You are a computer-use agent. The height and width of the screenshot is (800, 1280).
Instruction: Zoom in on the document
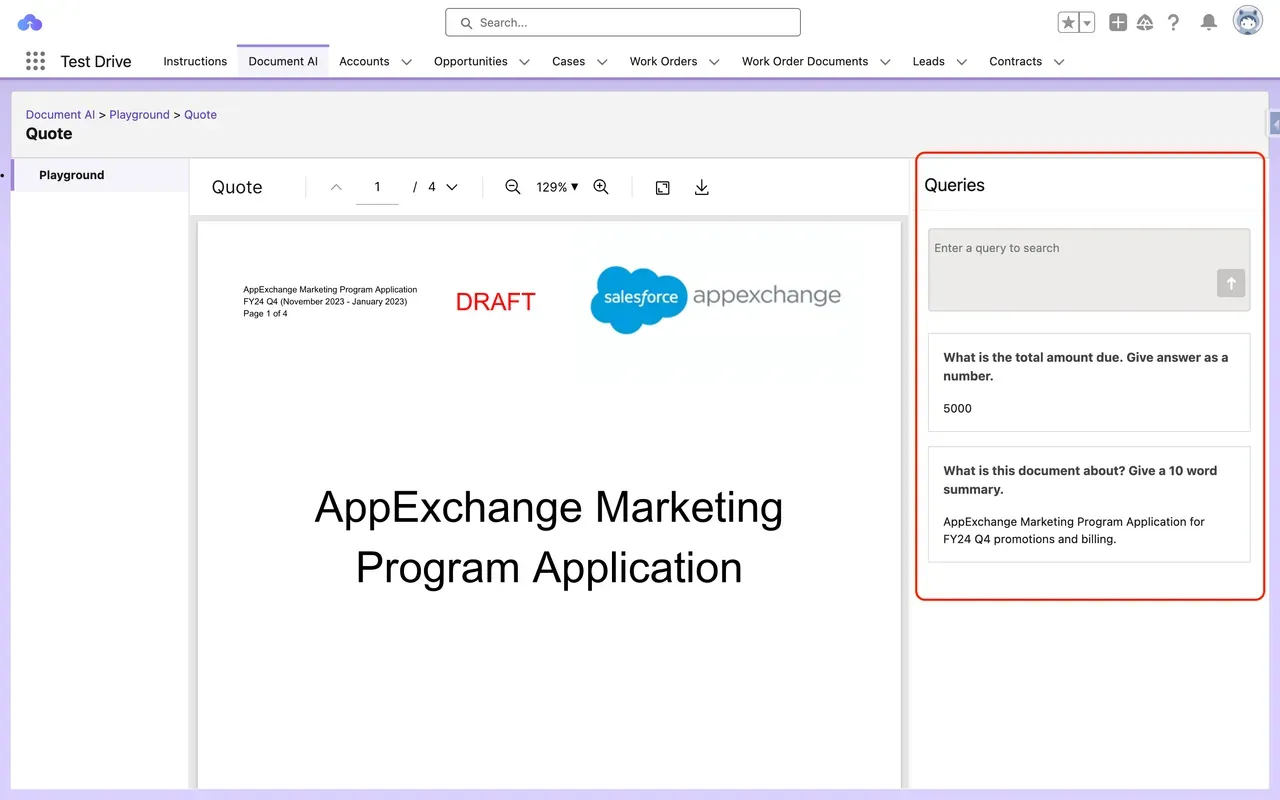click(x=601, y=187)
